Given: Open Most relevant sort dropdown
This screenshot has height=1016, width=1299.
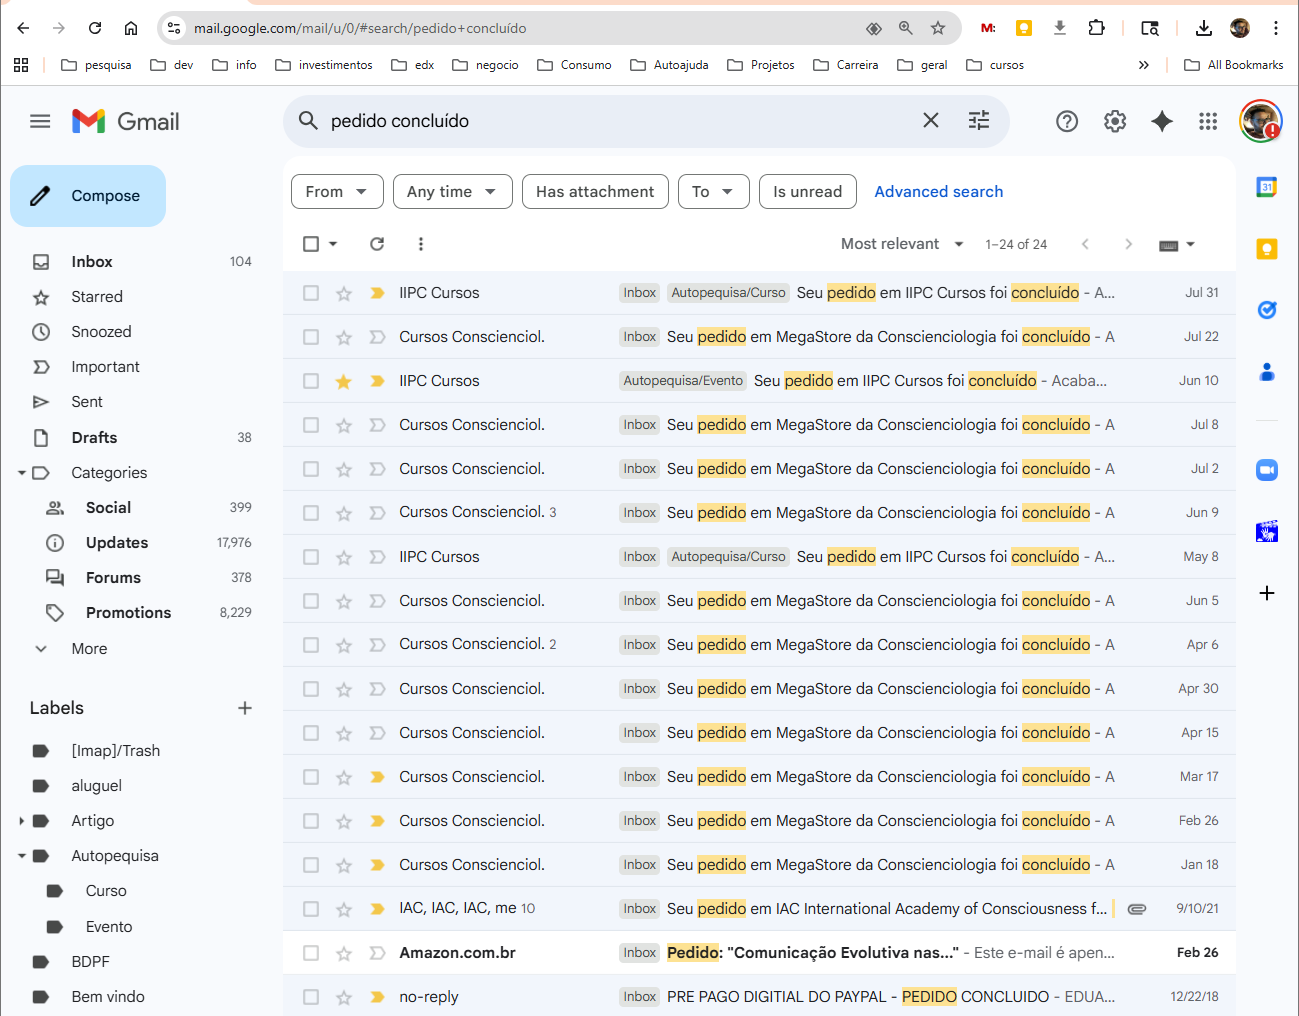Looking at the screenshot, I should [902, 244].
